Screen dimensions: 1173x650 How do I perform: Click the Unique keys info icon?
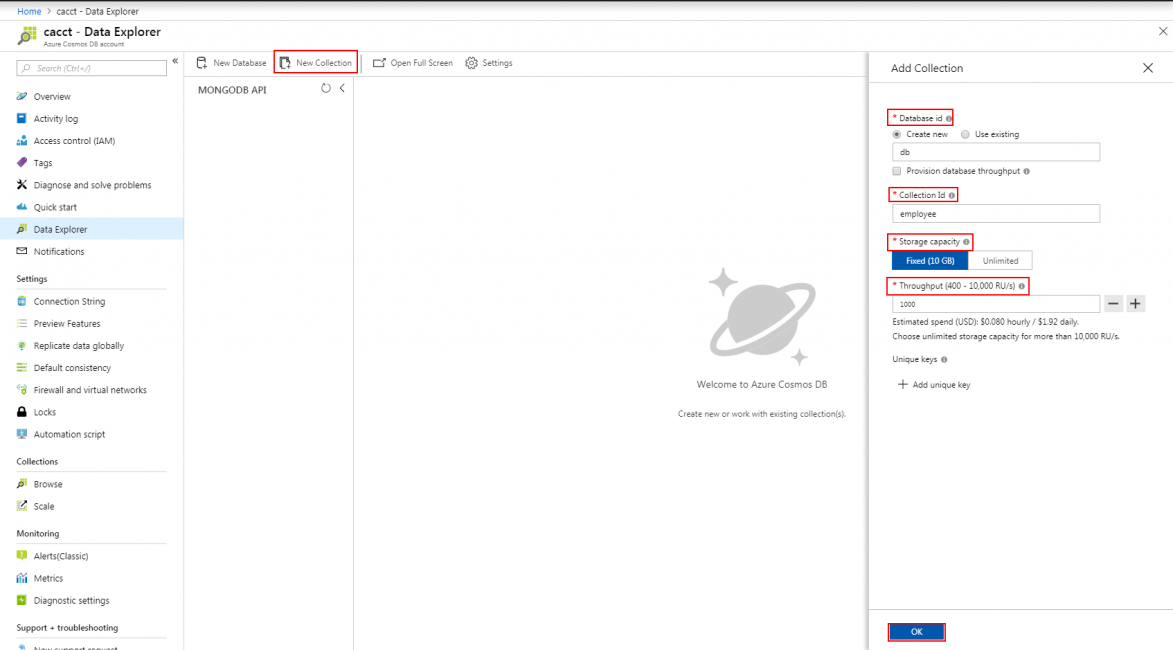click(944, 360)
